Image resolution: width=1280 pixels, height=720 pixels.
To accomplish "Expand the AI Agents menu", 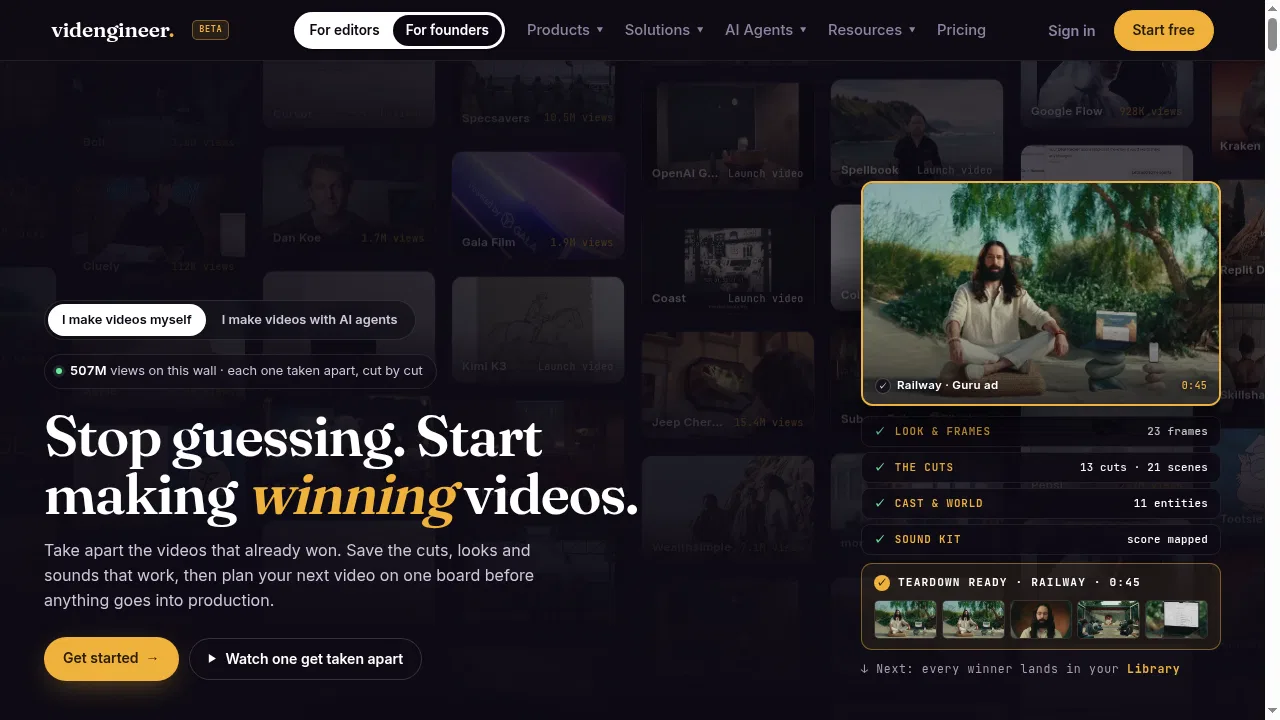I will 766,30.
